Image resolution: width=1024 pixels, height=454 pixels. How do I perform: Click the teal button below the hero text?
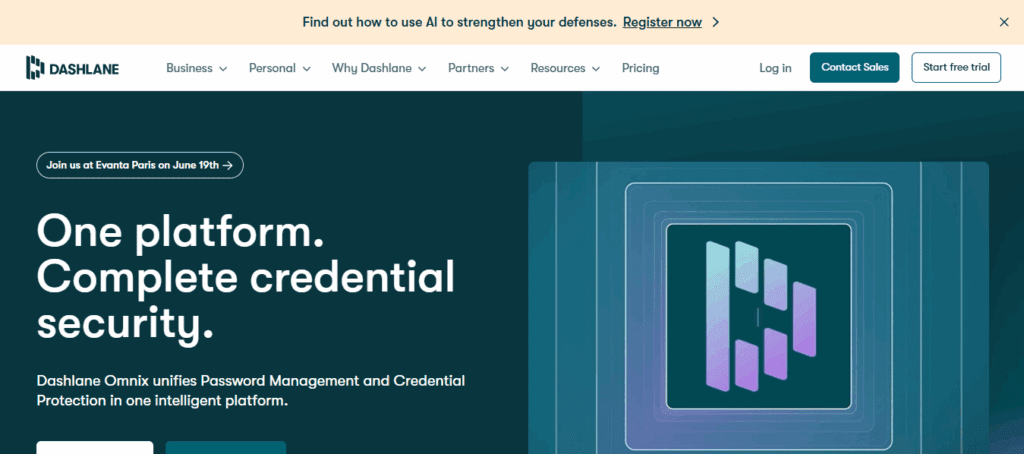pyautogui.click(x=225, y=447)
